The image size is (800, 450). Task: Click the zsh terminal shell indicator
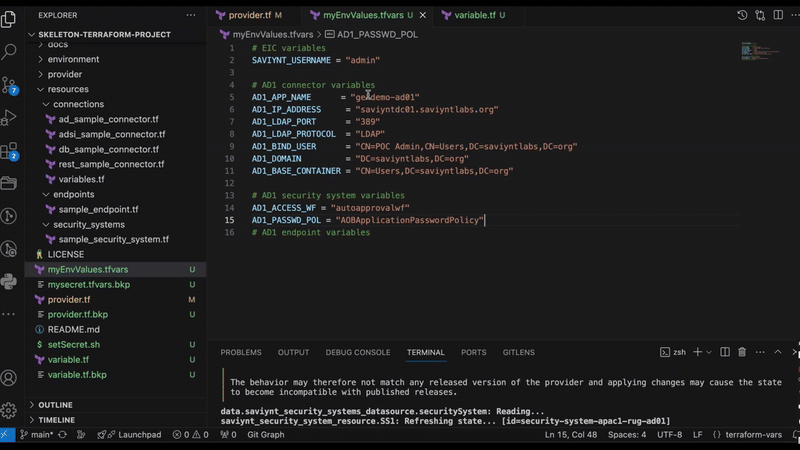point(673,352)
